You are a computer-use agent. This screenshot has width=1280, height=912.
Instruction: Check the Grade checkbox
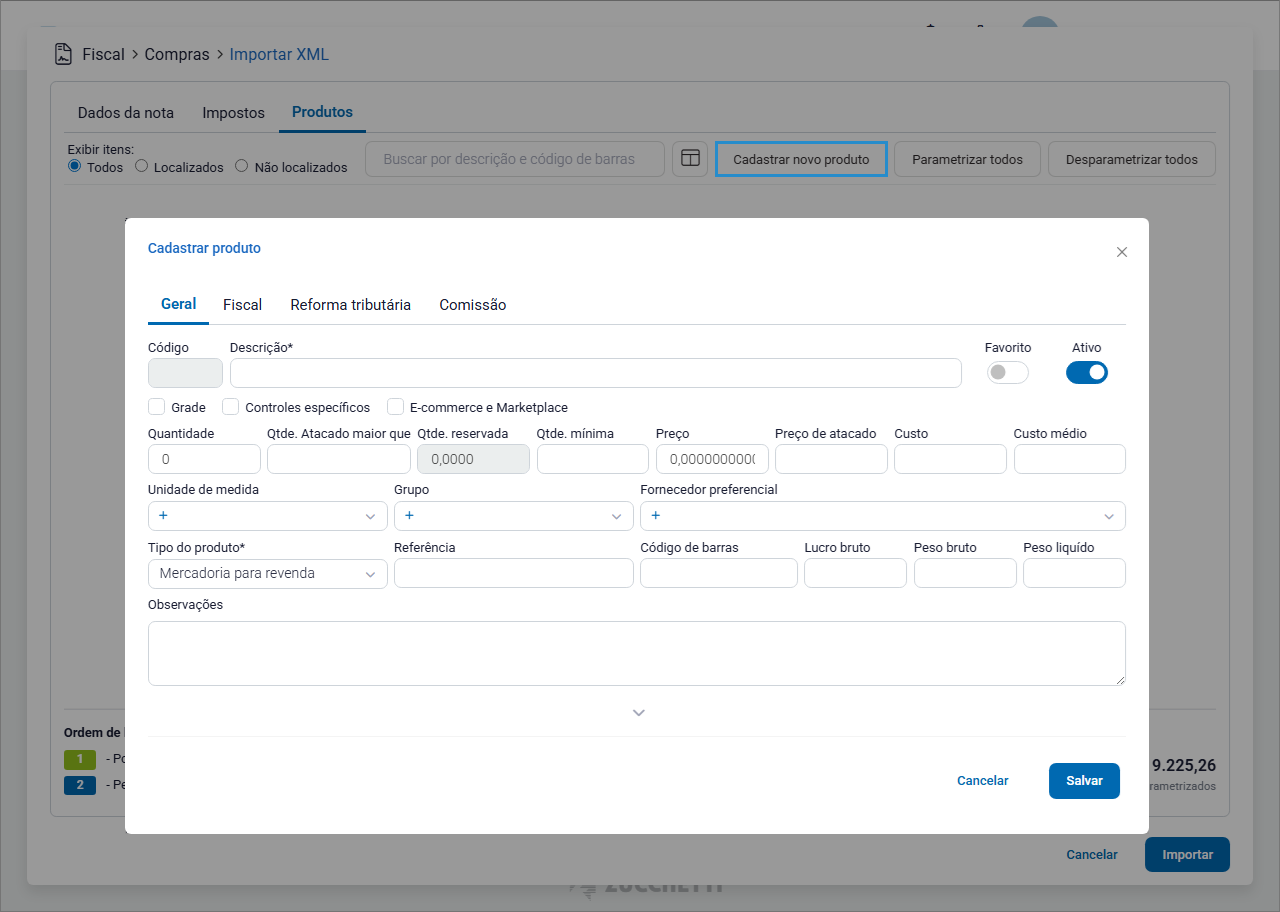pyautogui.click(x=157, y=407)
